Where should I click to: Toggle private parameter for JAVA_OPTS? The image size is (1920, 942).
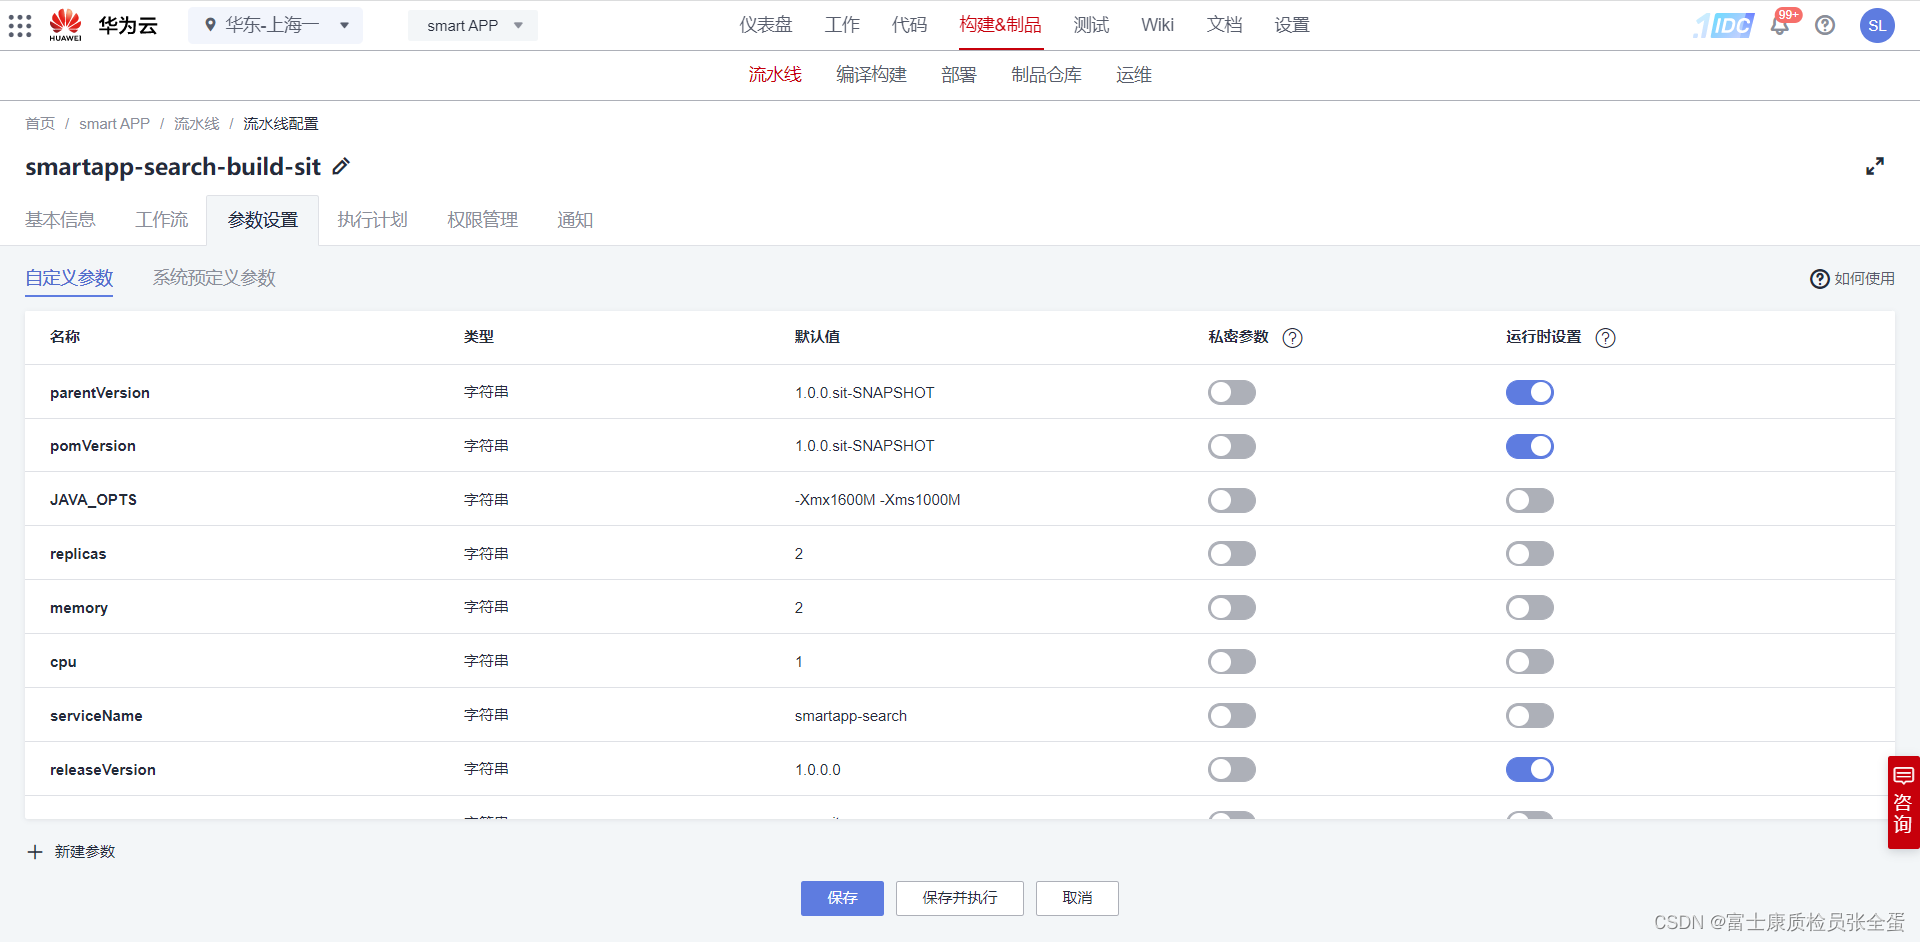click(1231, 500)
